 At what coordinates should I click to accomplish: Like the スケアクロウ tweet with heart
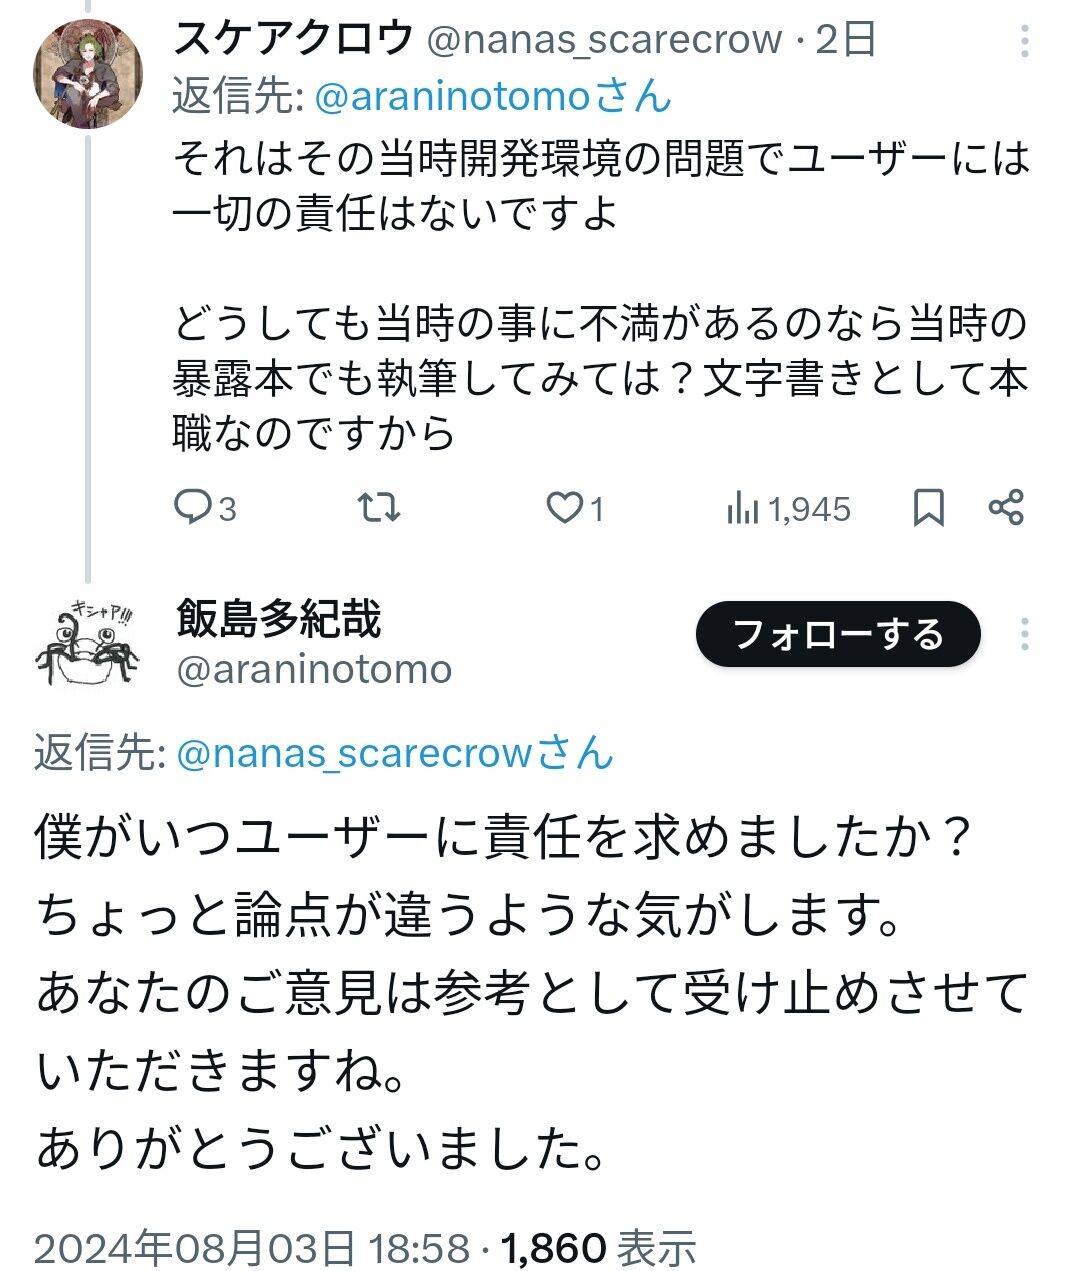[x=564, y=508]
